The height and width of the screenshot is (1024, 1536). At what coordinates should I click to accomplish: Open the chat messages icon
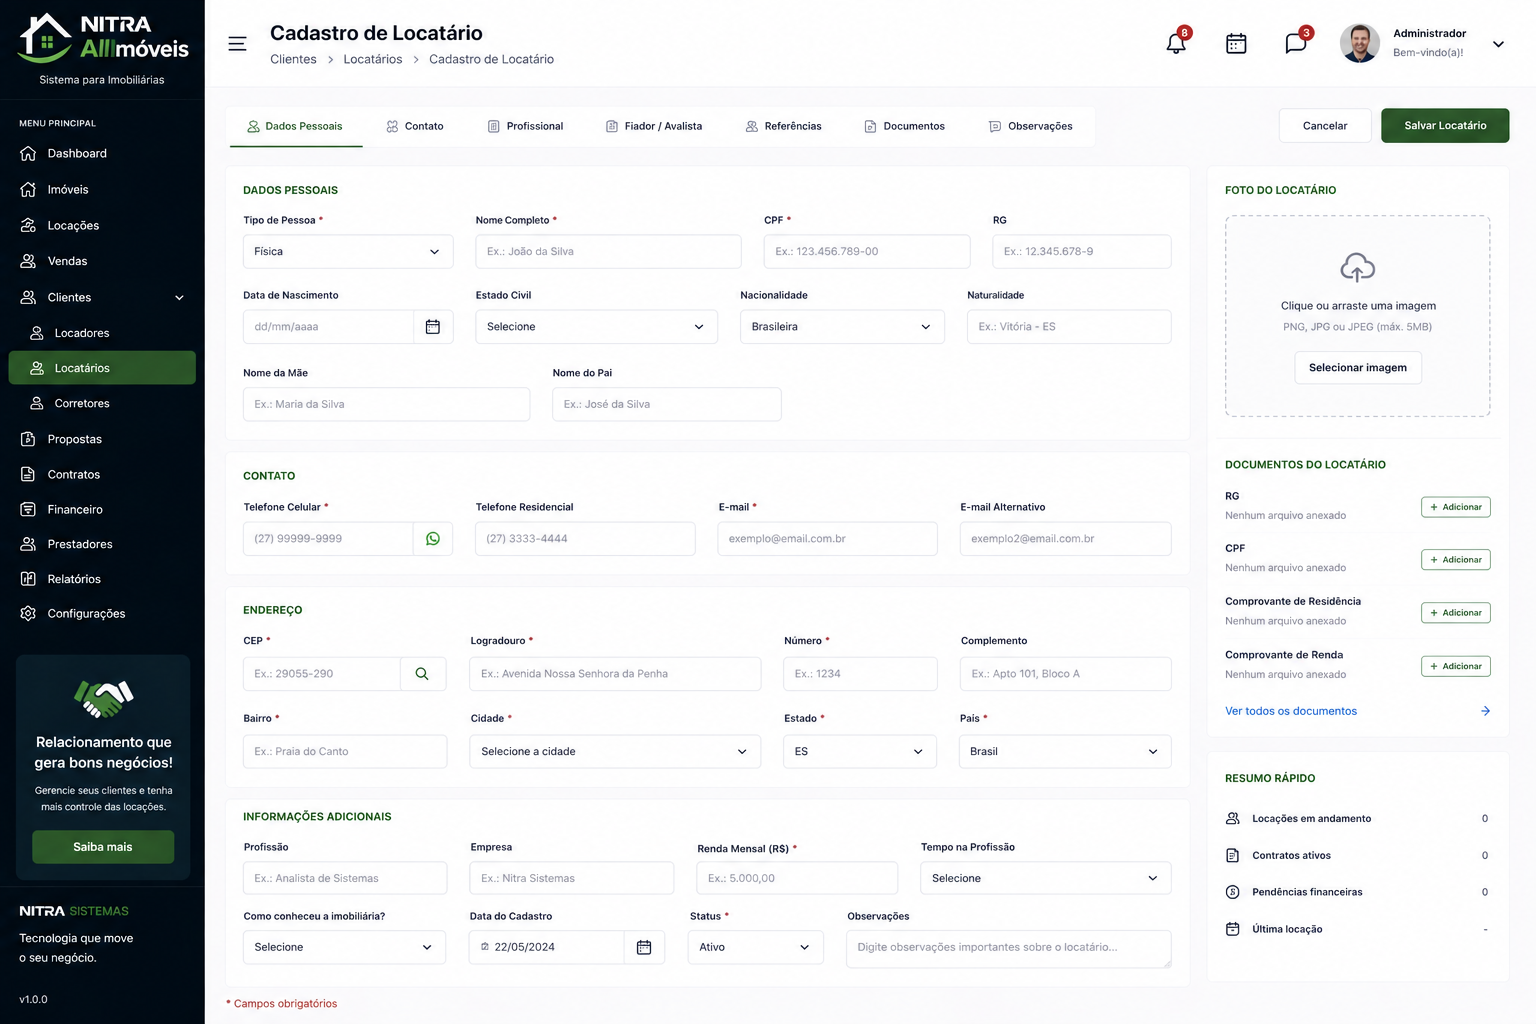click(1296, 44)
